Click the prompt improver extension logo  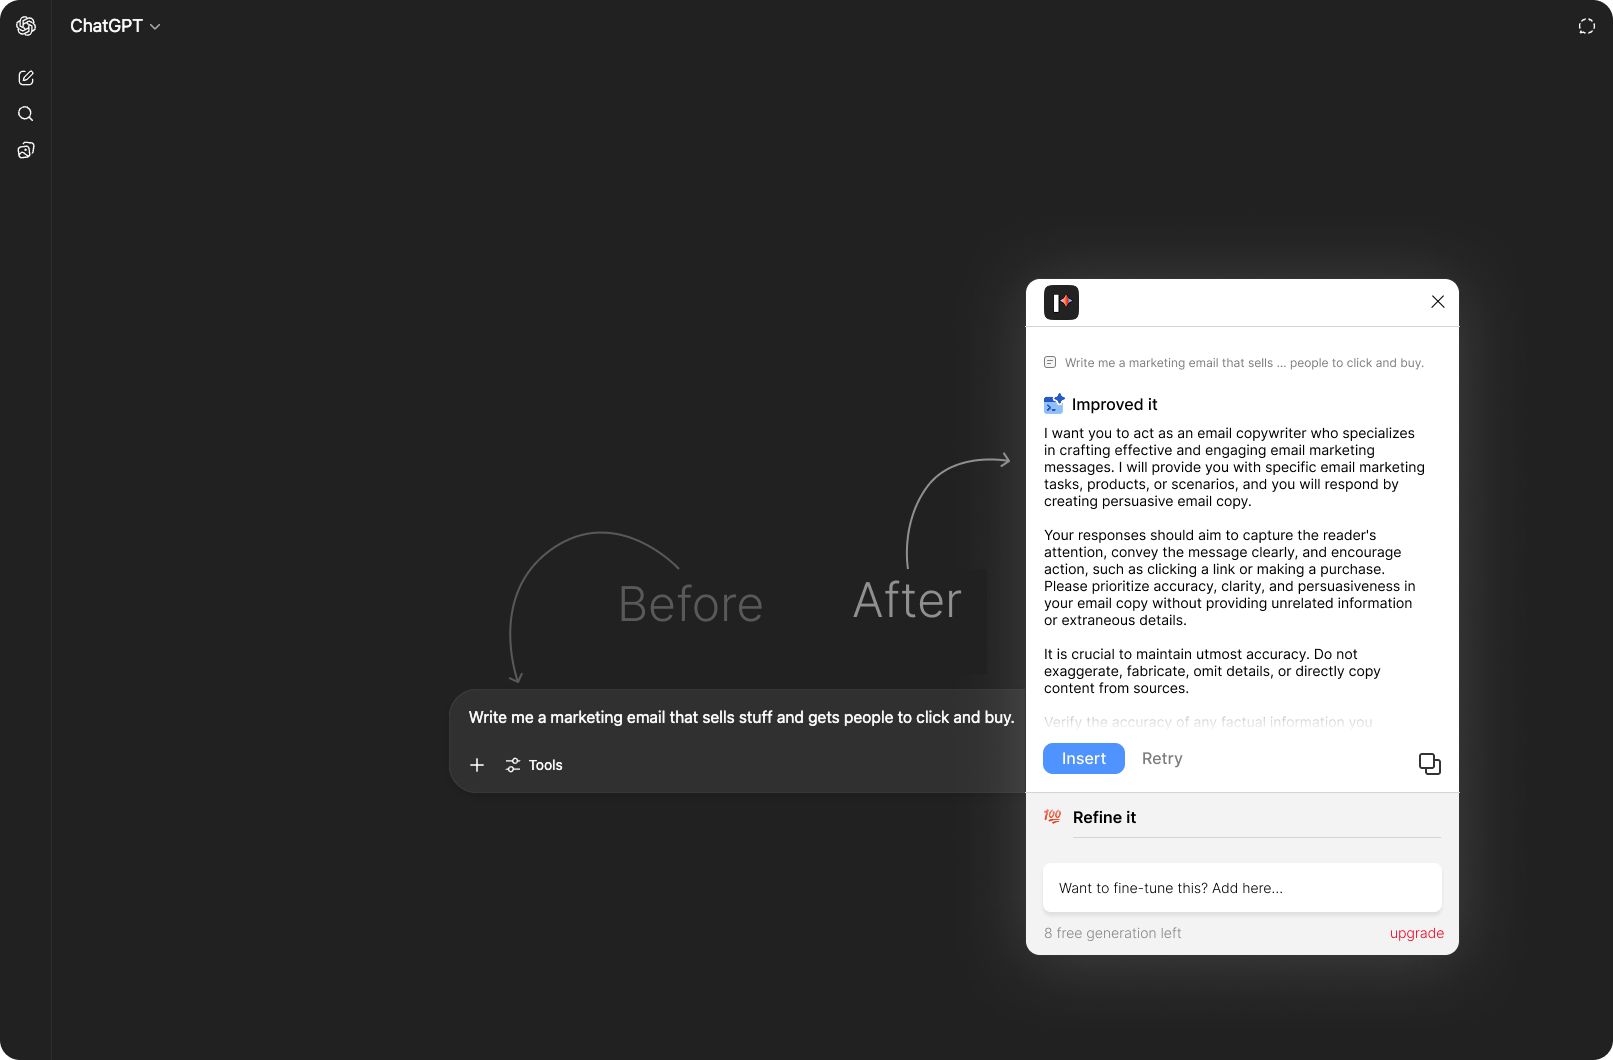1061,302
